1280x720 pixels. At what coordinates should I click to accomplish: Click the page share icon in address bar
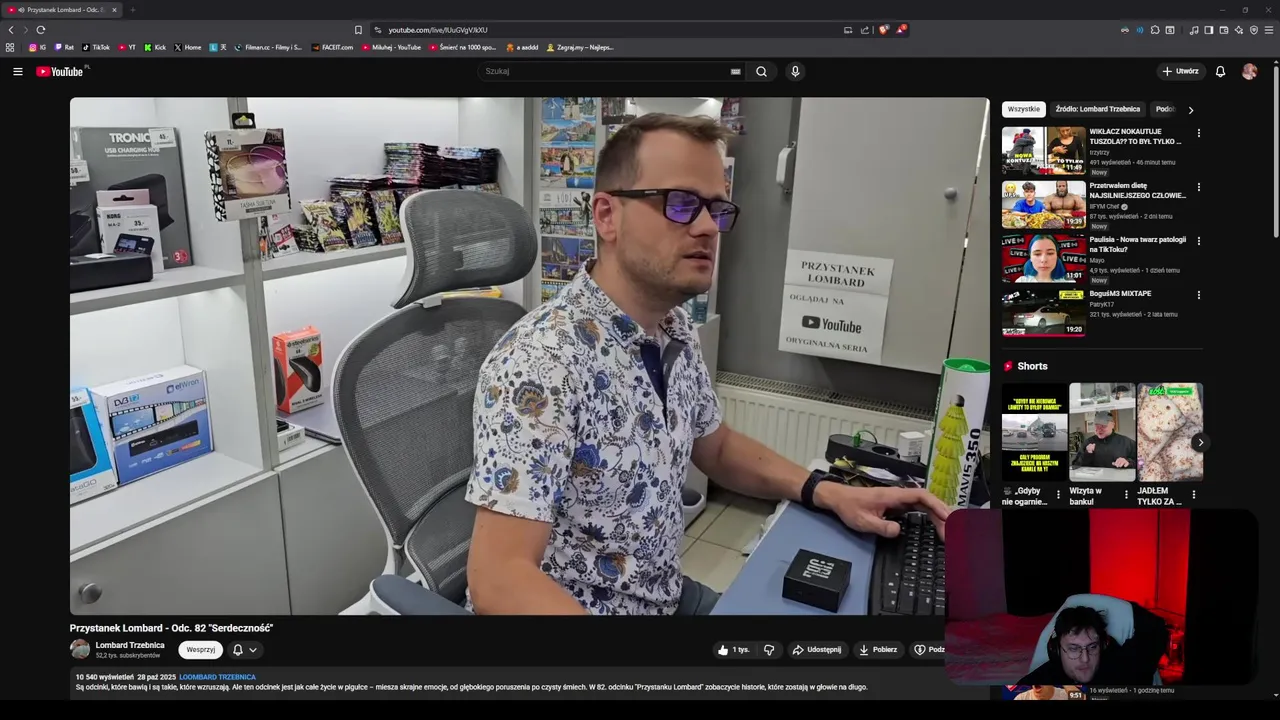tap(865, 30)
